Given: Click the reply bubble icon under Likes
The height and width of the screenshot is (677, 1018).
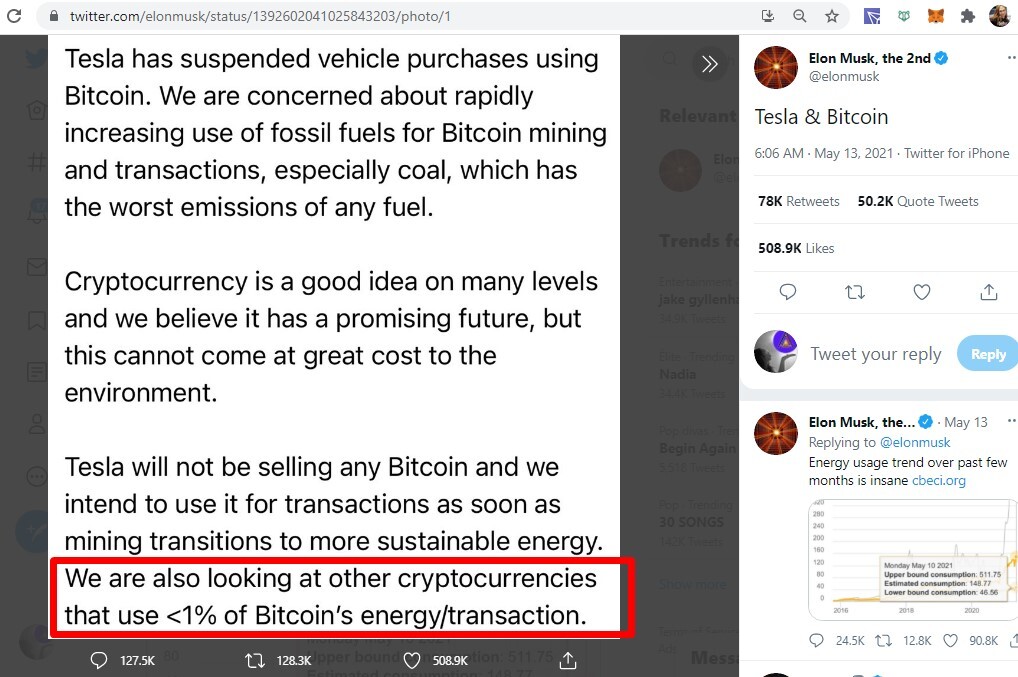Looking at the screenshot, I should pyautogui.click(x=788, y=292).
